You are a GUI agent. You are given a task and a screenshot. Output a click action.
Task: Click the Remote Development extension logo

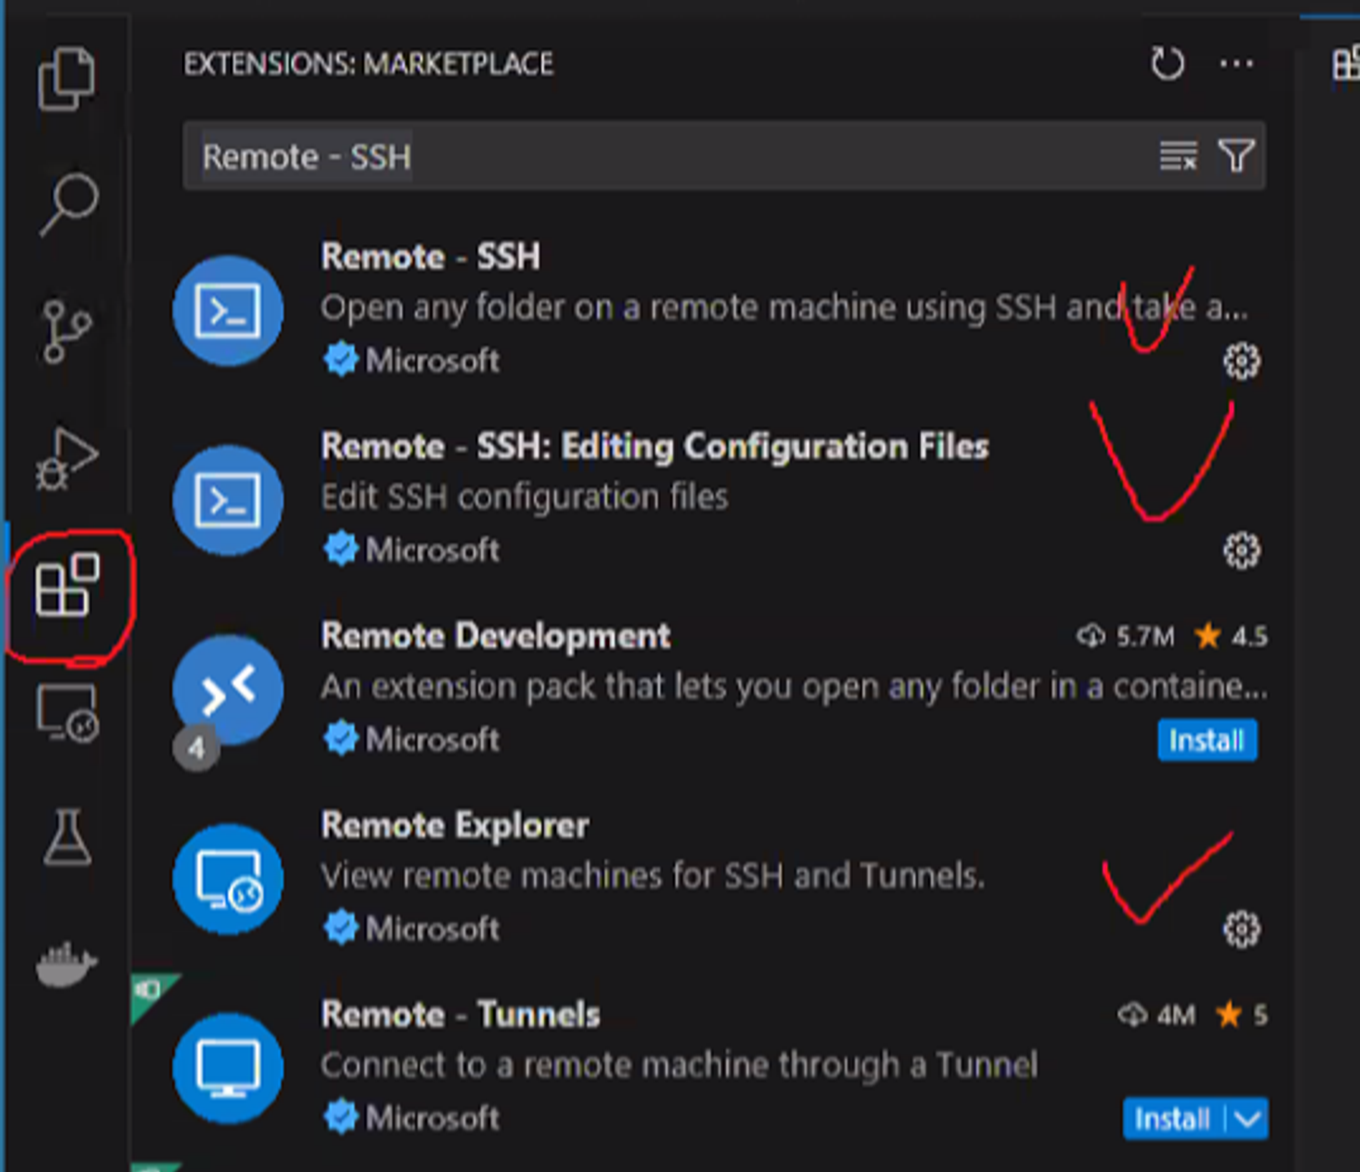tap(228, 689)
